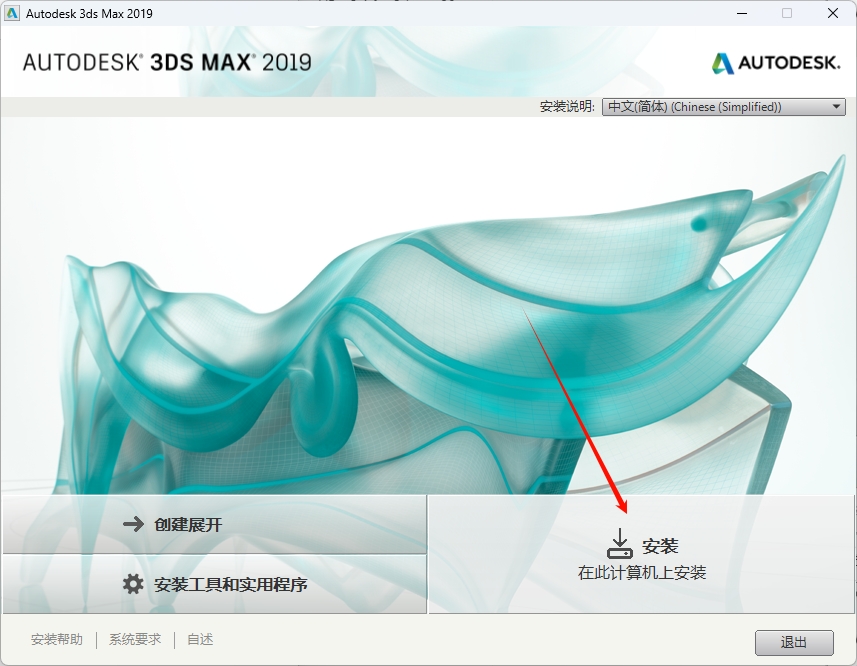Open the 安装帮助 link

[x=57, y=639]
